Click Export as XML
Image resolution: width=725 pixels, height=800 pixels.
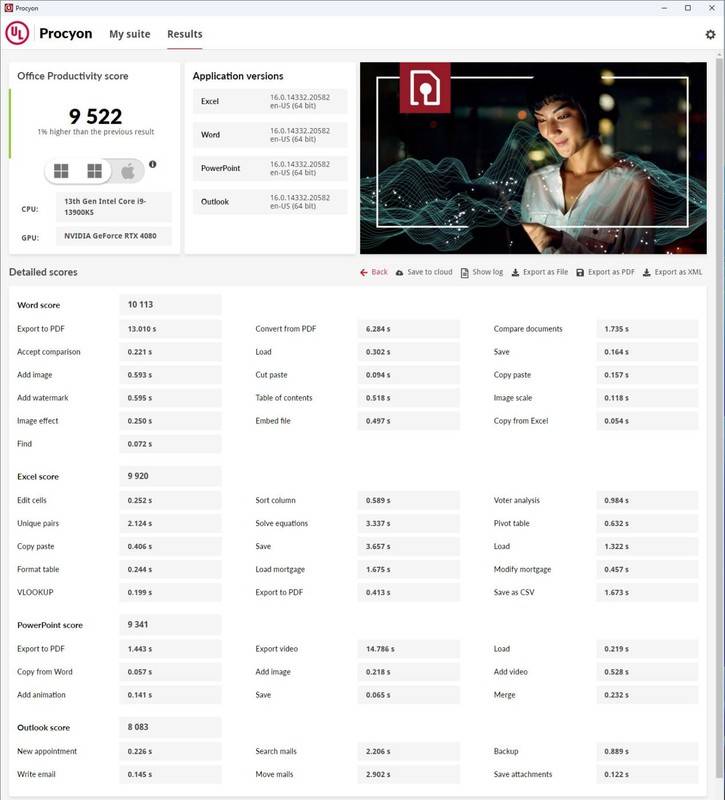(x=672, y=272)
